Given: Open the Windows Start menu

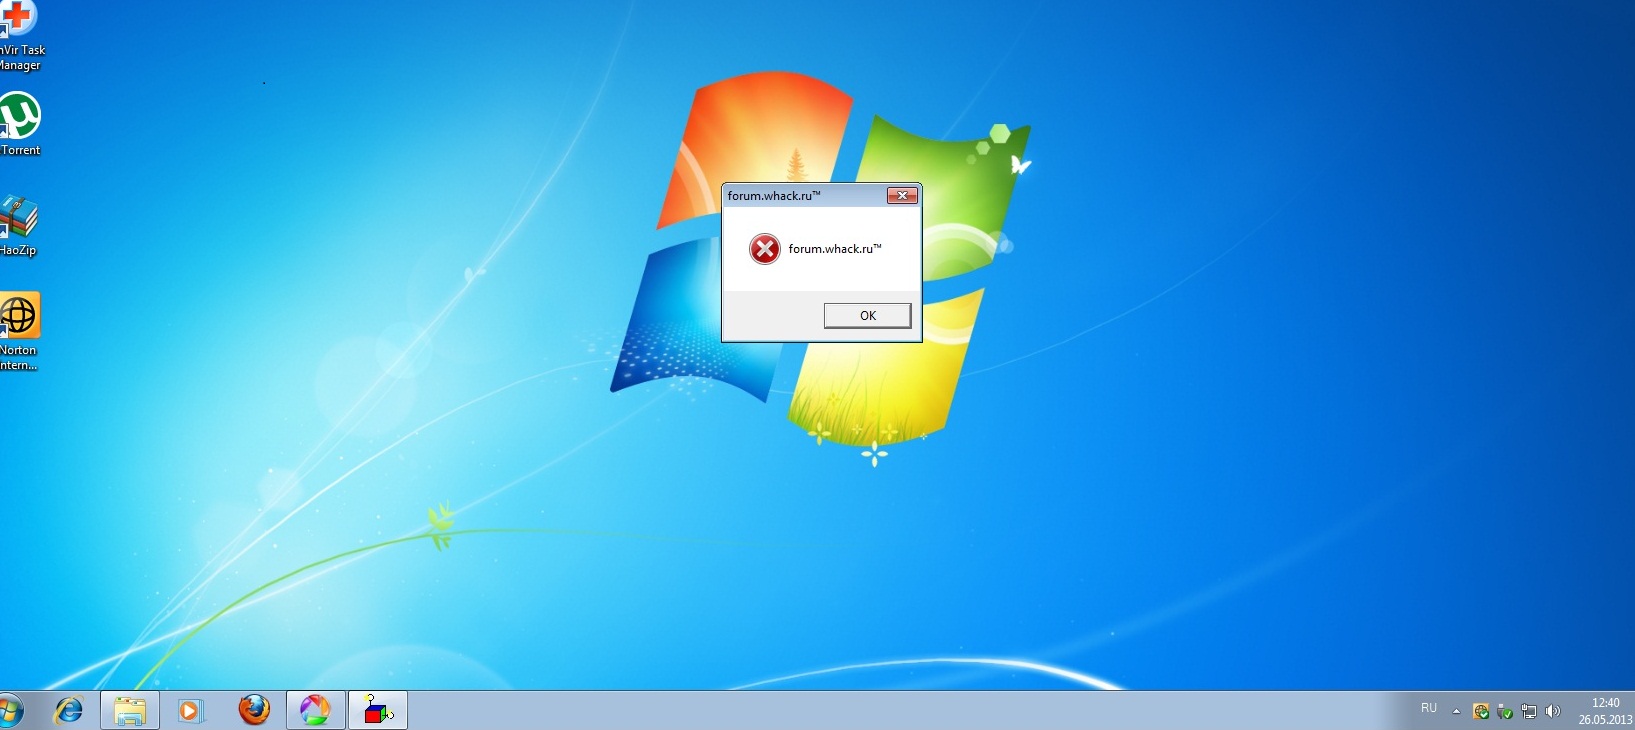Looking at the screenshot, I should (x=10, y=711).
